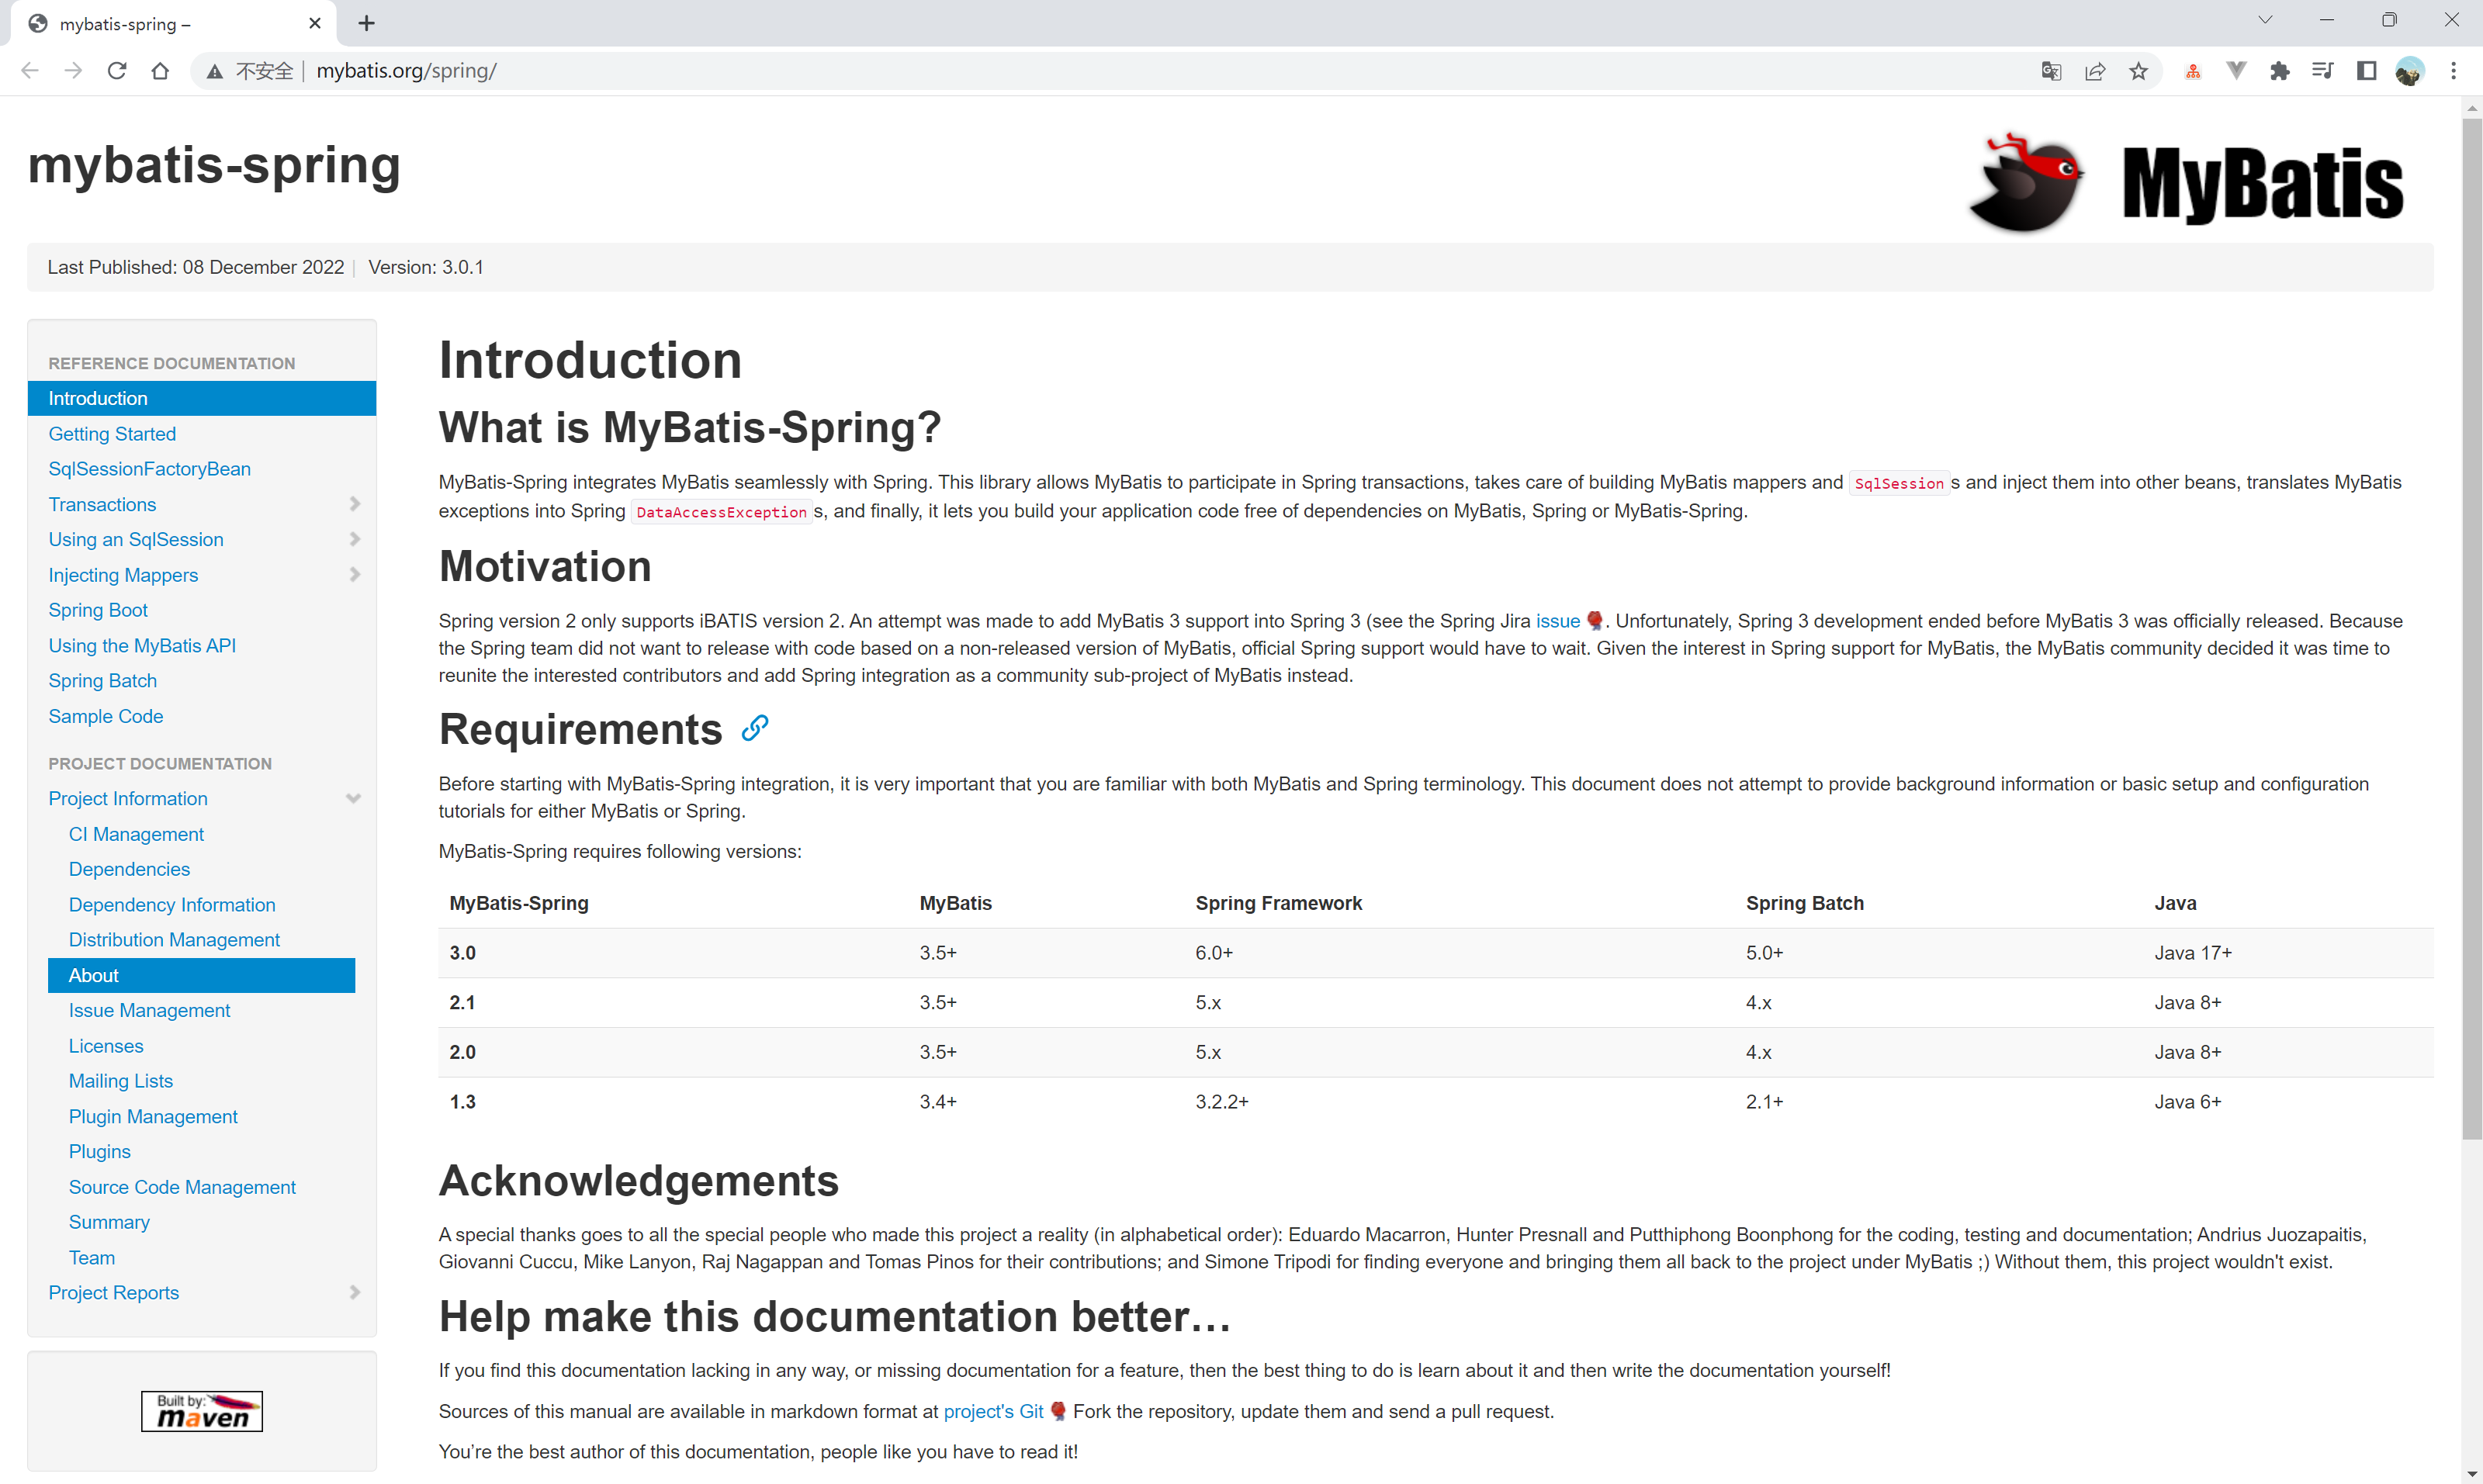The image size is (2483, 1484).
Task: Open the Team page
Action: tap(91, 1257)
